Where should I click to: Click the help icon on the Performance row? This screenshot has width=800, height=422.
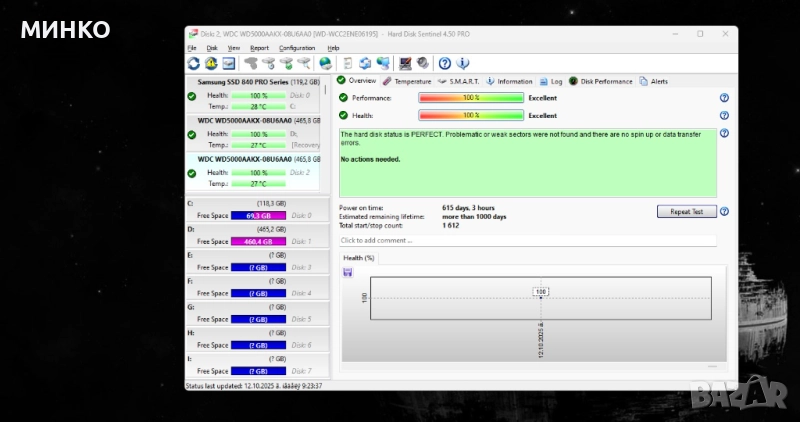pos(724,98)
